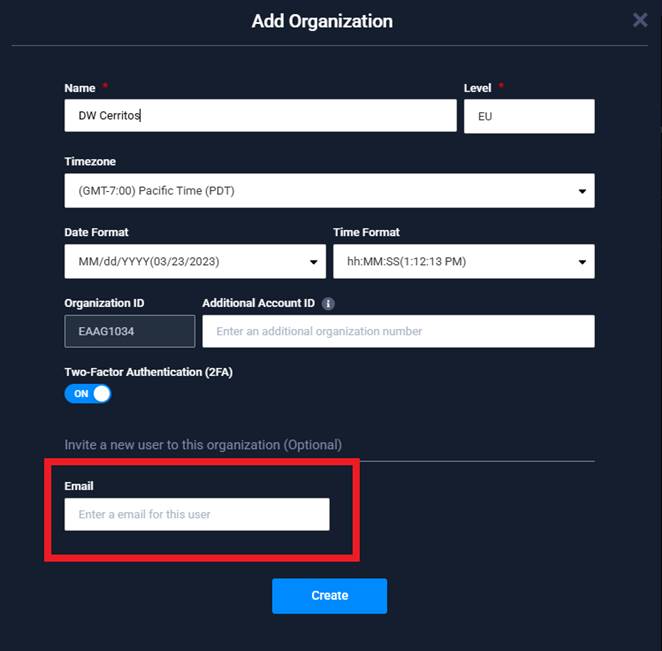Click the Two-Factor Authentication (2FA) label
Viewport: 662px width, 651px height.
(149, 372)
